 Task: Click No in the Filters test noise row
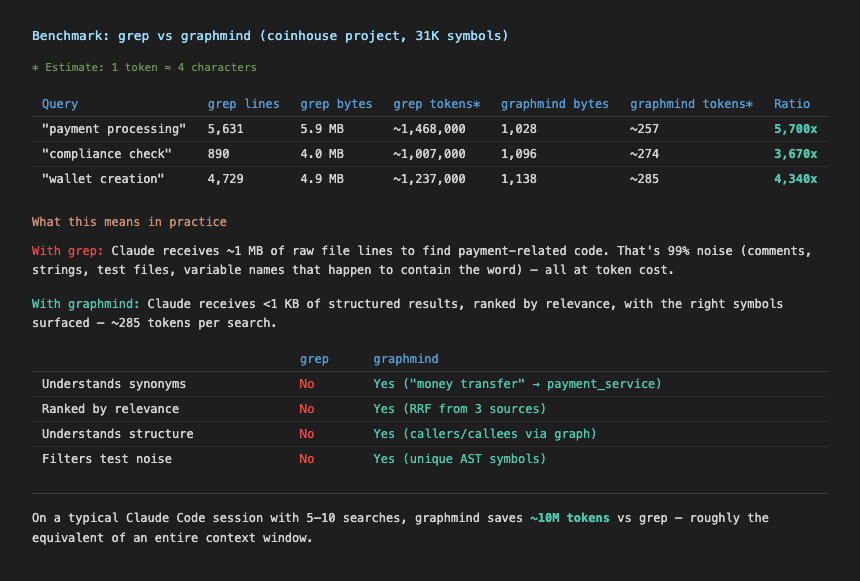tap(307, 459)
